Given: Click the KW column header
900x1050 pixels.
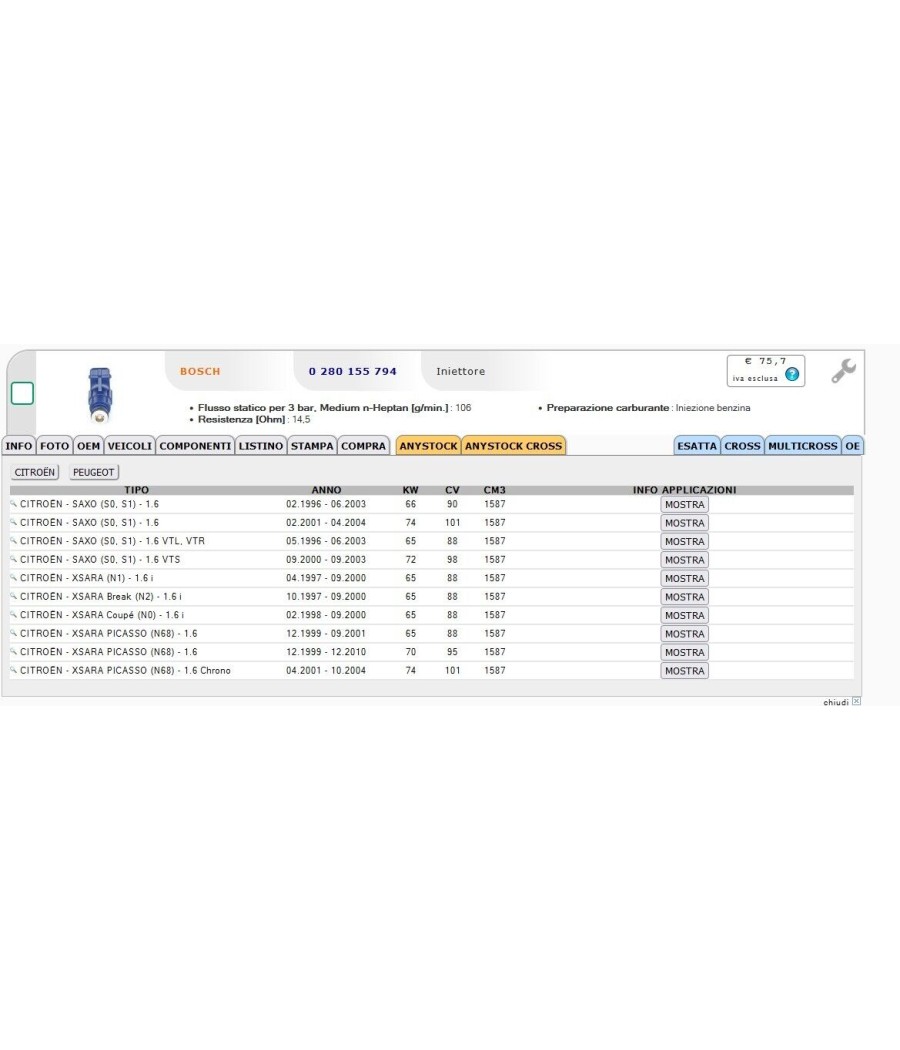Looking at the screenshot, I should point(410,490).
